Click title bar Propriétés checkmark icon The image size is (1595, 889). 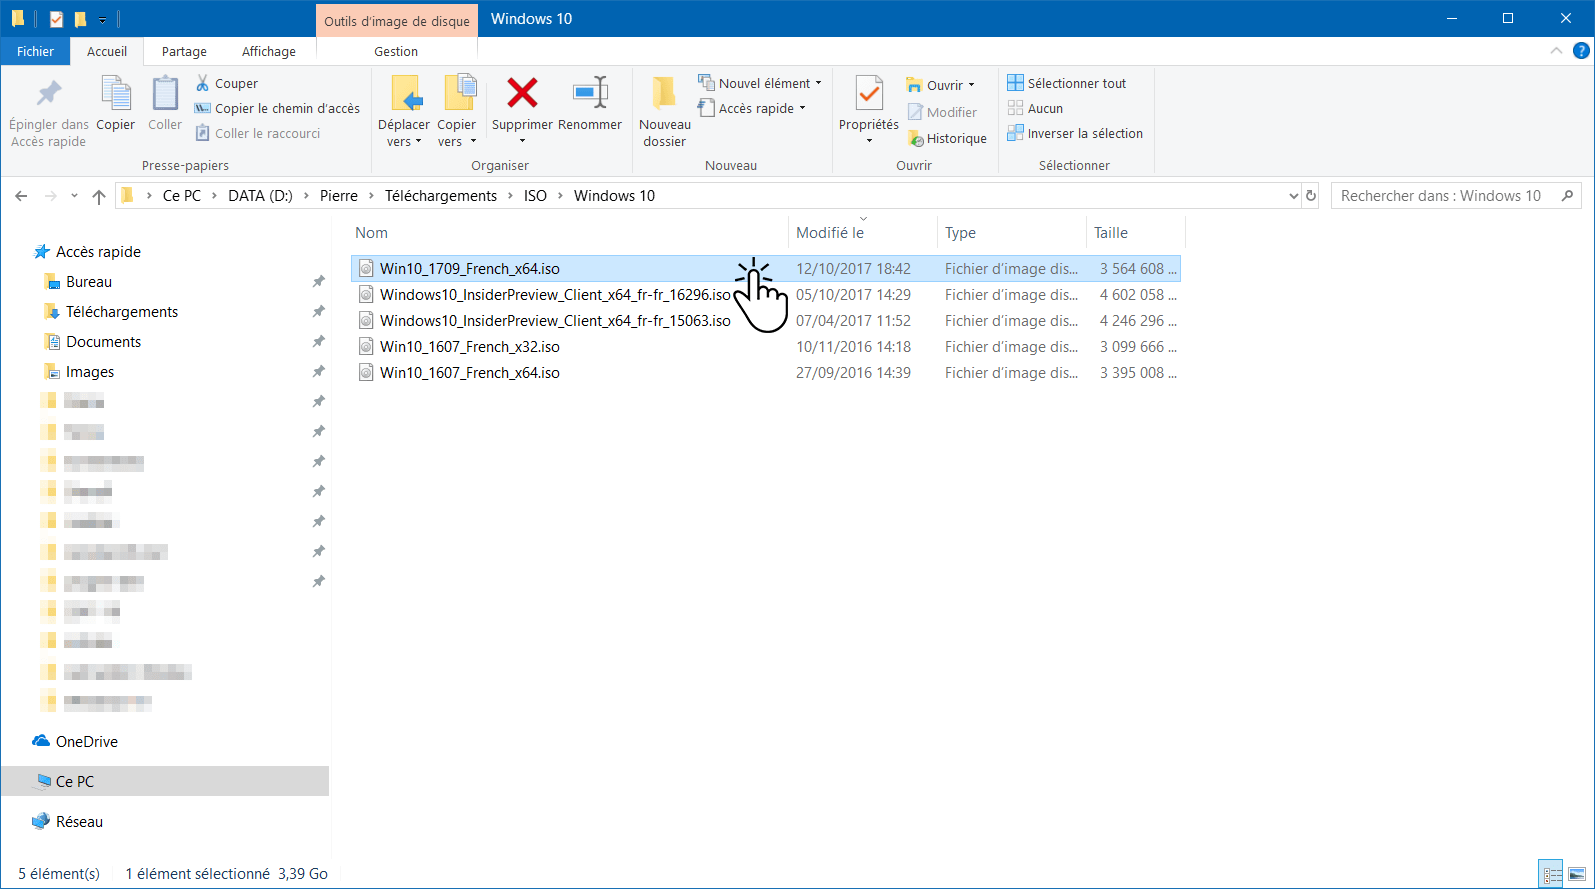57,19
